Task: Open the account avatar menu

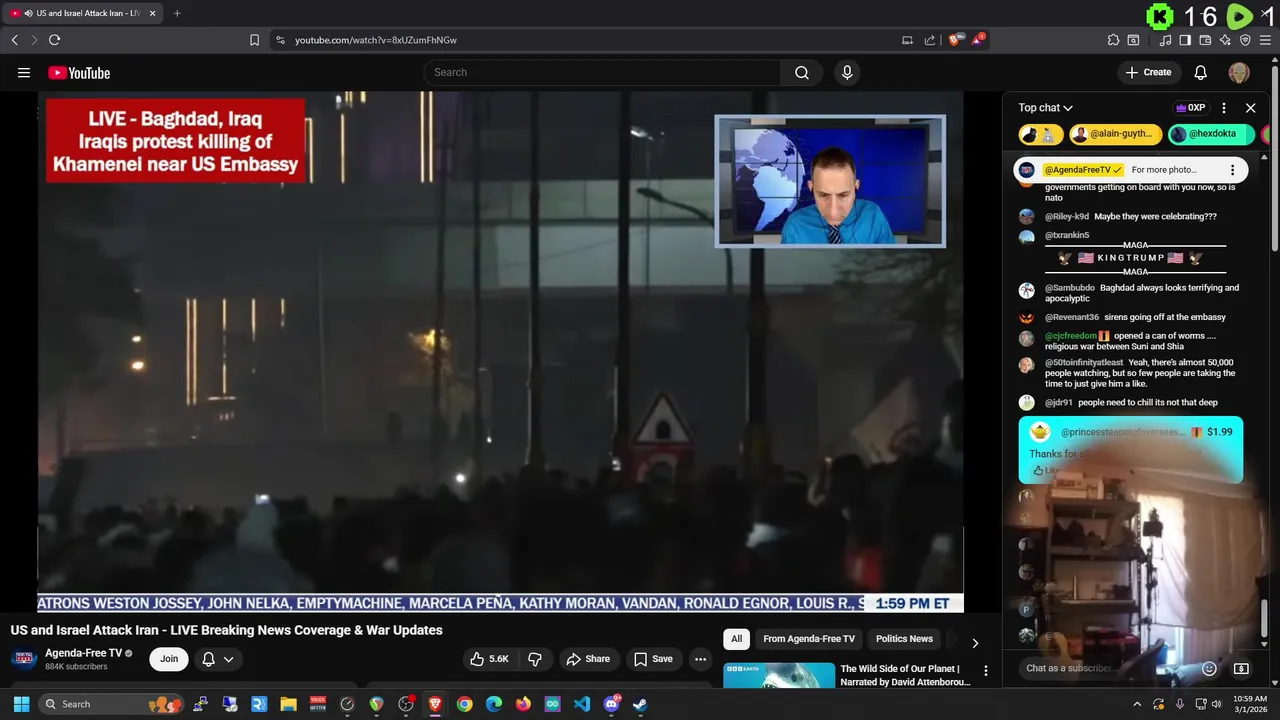Action: pos(1239,72)
